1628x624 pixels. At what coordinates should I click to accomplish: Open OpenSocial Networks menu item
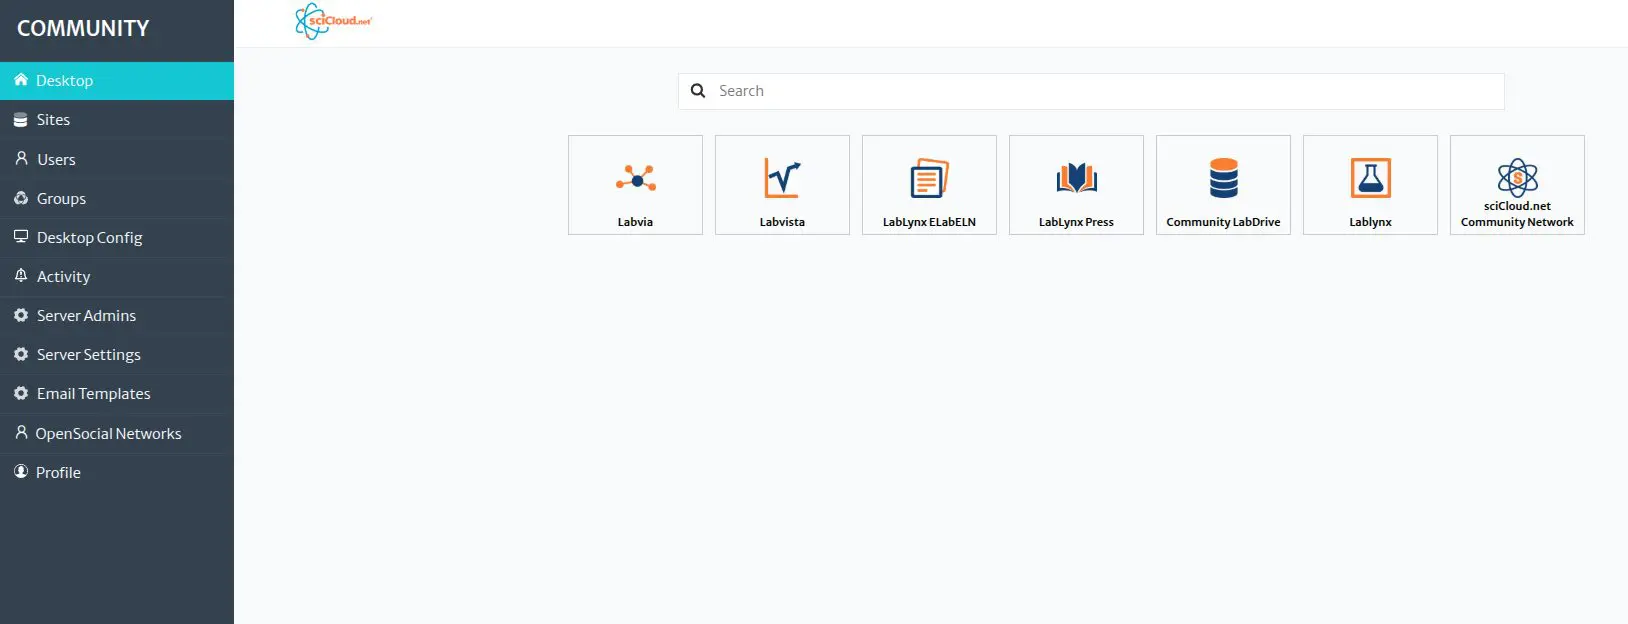pyautogui.click(x=117, y=433)
